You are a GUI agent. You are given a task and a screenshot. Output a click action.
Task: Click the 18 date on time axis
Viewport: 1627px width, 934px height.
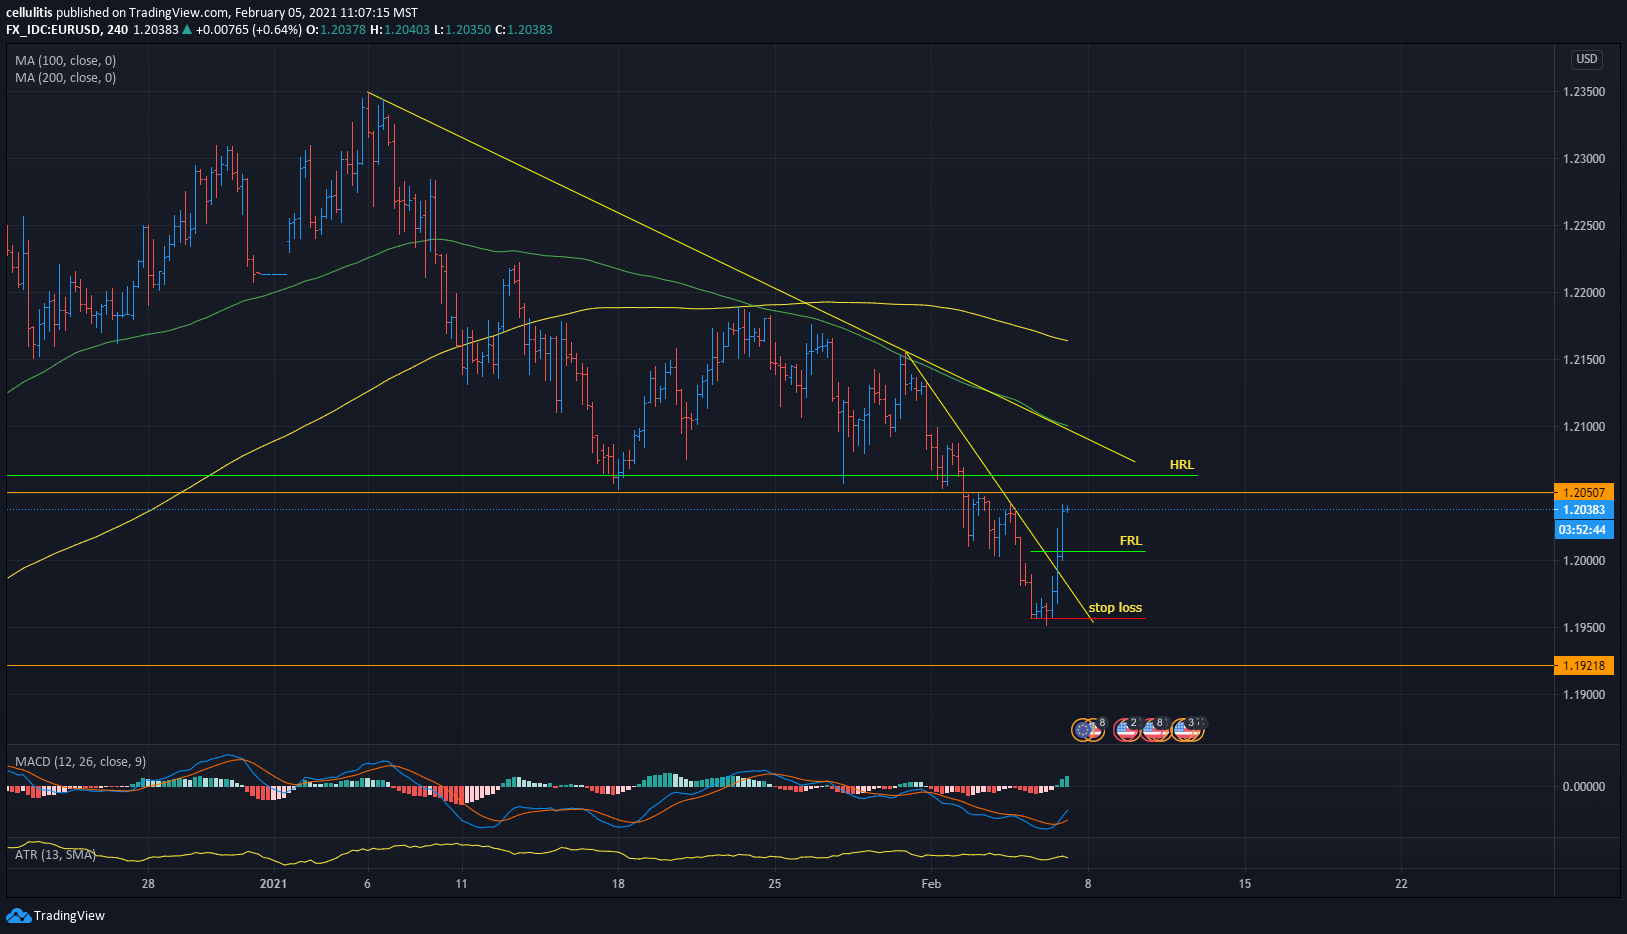pyautogui.click(x=618, y=884)
